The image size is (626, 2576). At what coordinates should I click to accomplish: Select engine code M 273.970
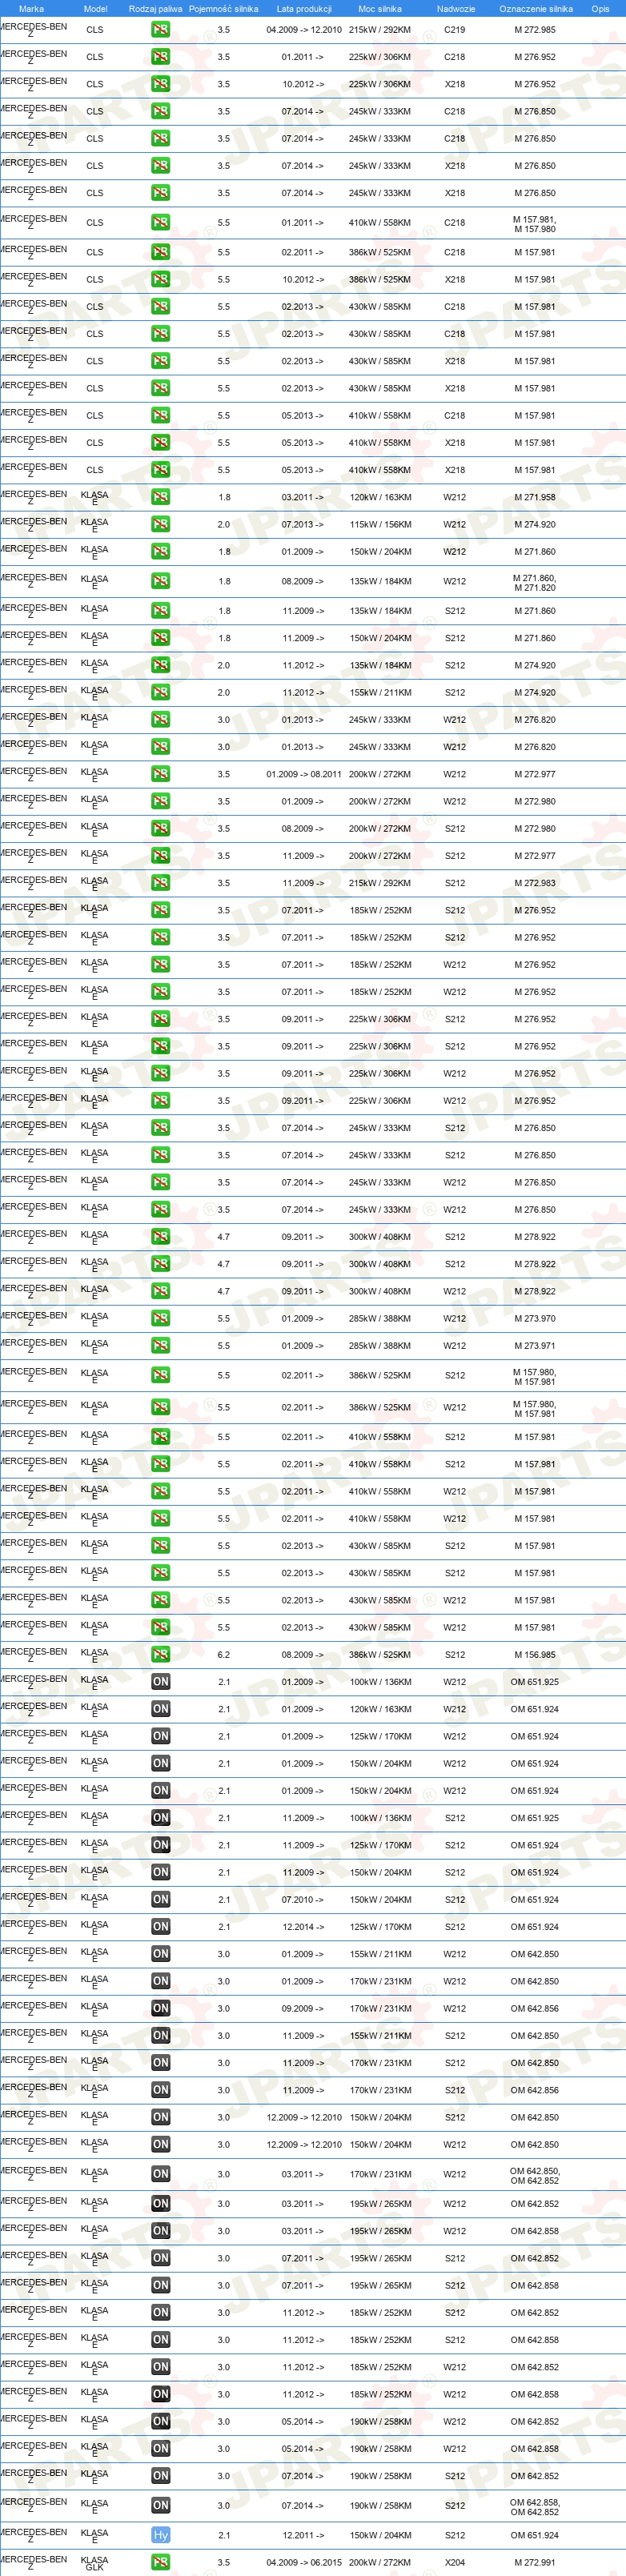(x=535, y=1318)
